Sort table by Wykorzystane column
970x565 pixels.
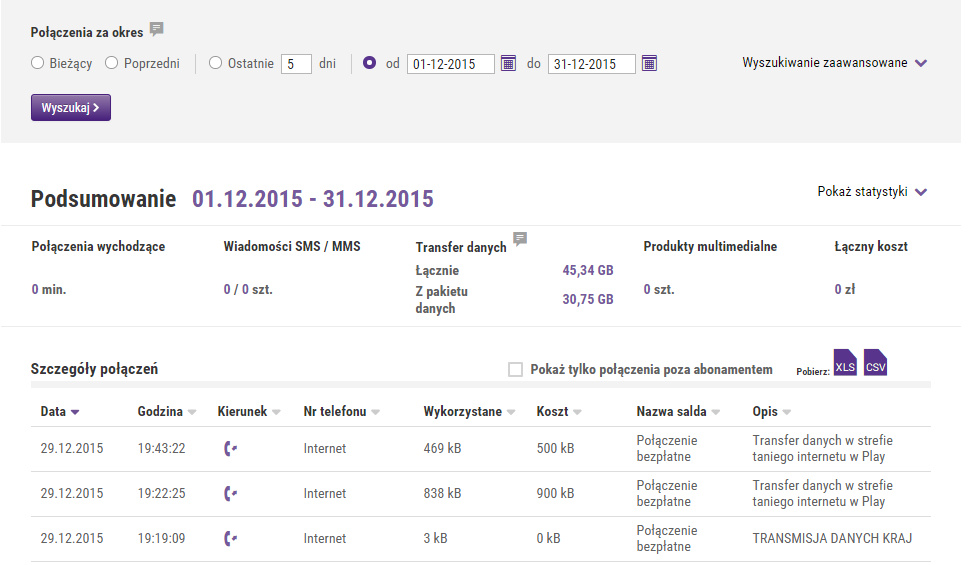[x=469, y=412]
